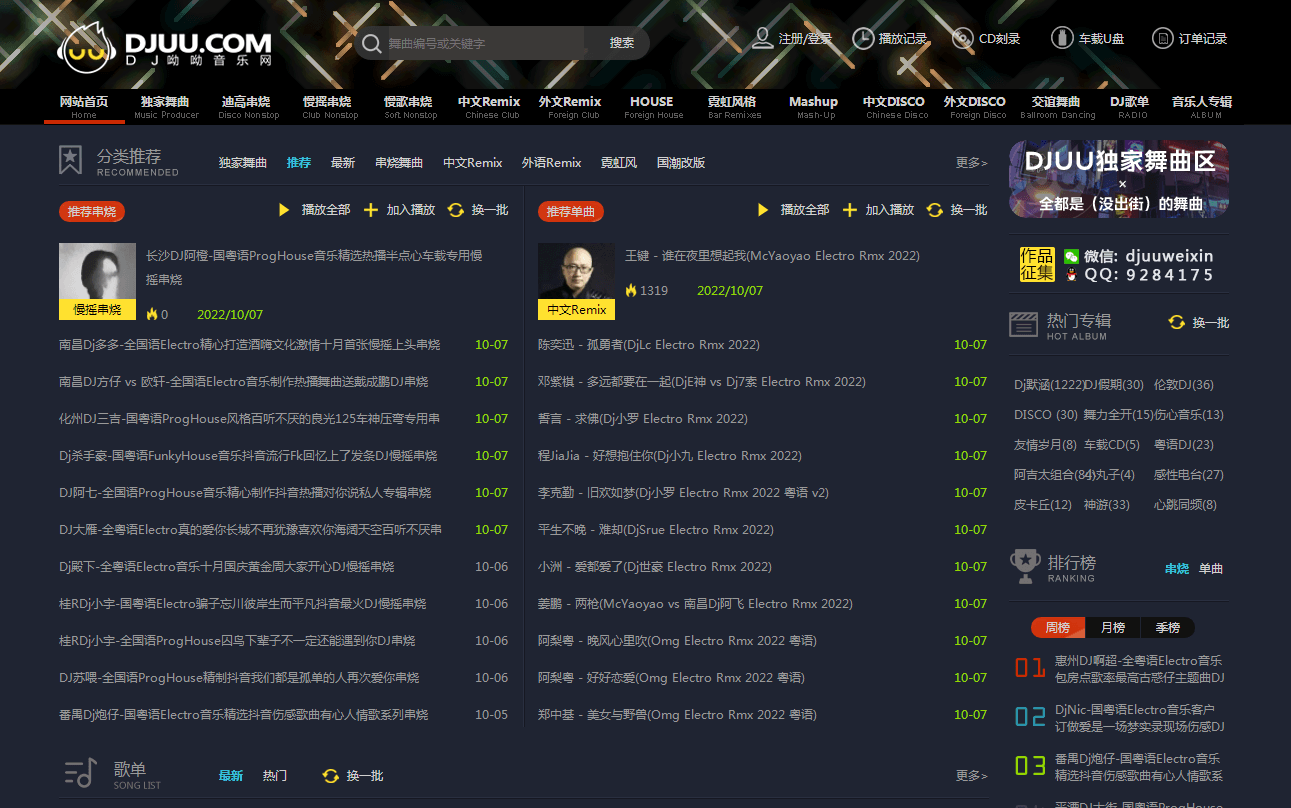Viewport: 1291px width, 808px height.
Task: Open 播放记录 clock icon
Action: [x=863, y=38]
